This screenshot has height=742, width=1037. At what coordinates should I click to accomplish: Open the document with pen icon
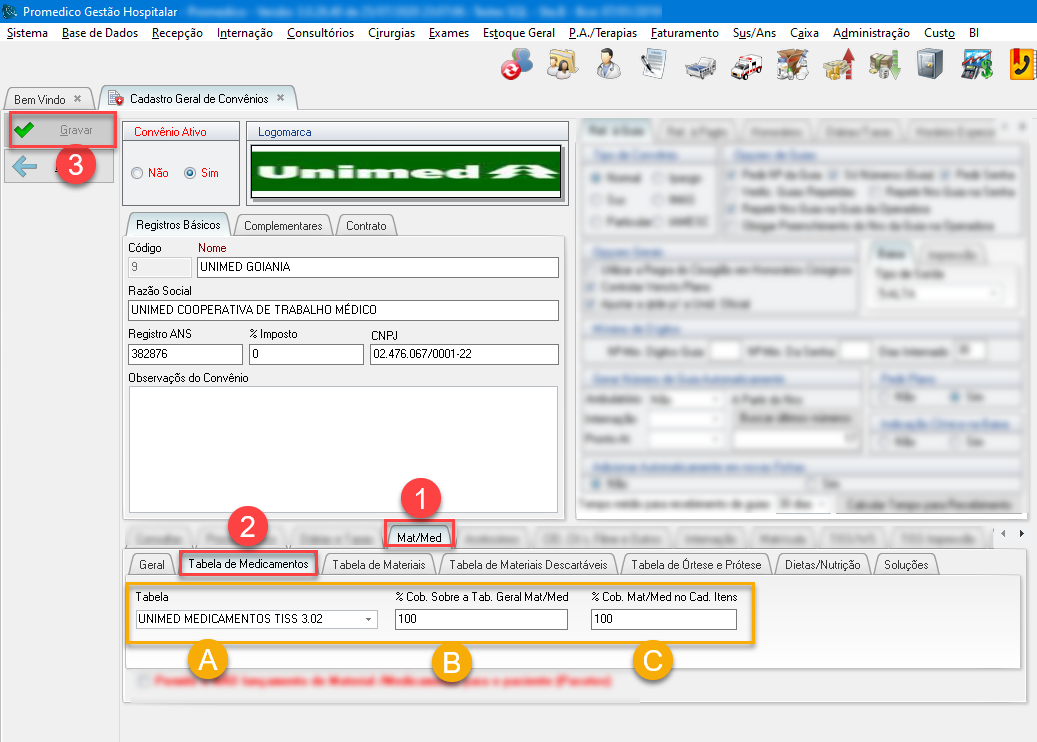pos(653,65)
